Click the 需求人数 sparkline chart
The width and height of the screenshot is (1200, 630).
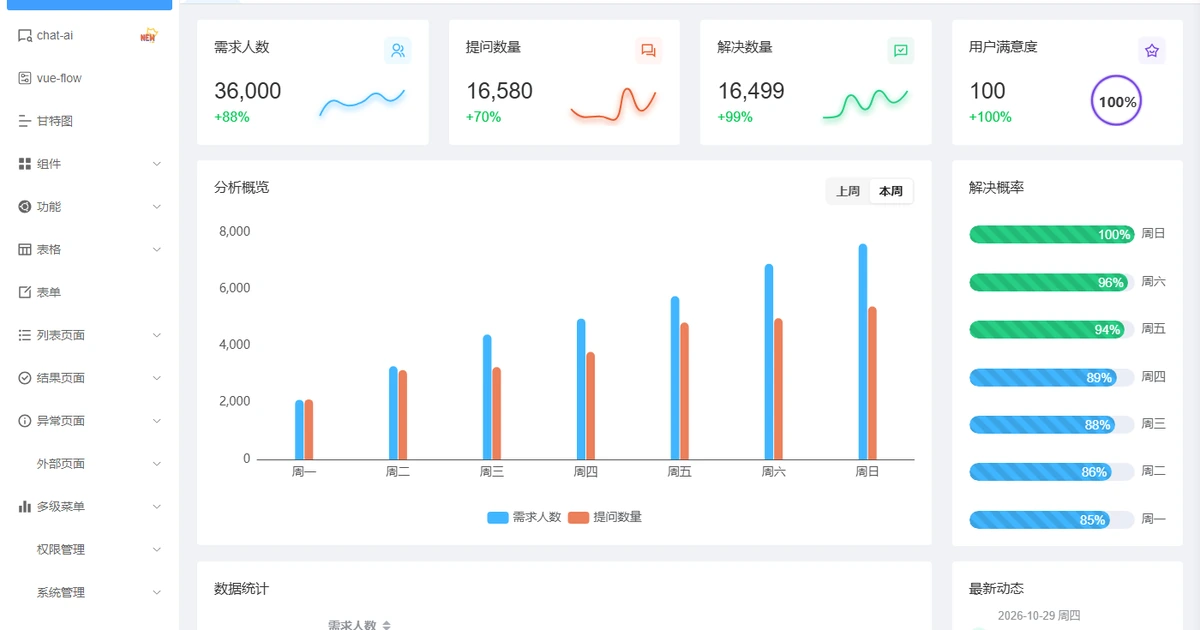tap(363, 101)
